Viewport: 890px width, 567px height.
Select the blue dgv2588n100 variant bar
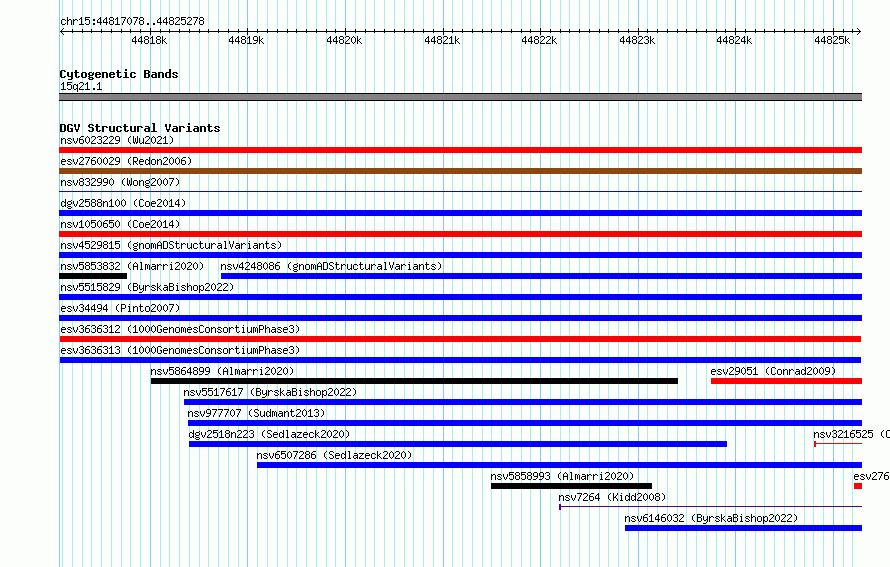460,213
